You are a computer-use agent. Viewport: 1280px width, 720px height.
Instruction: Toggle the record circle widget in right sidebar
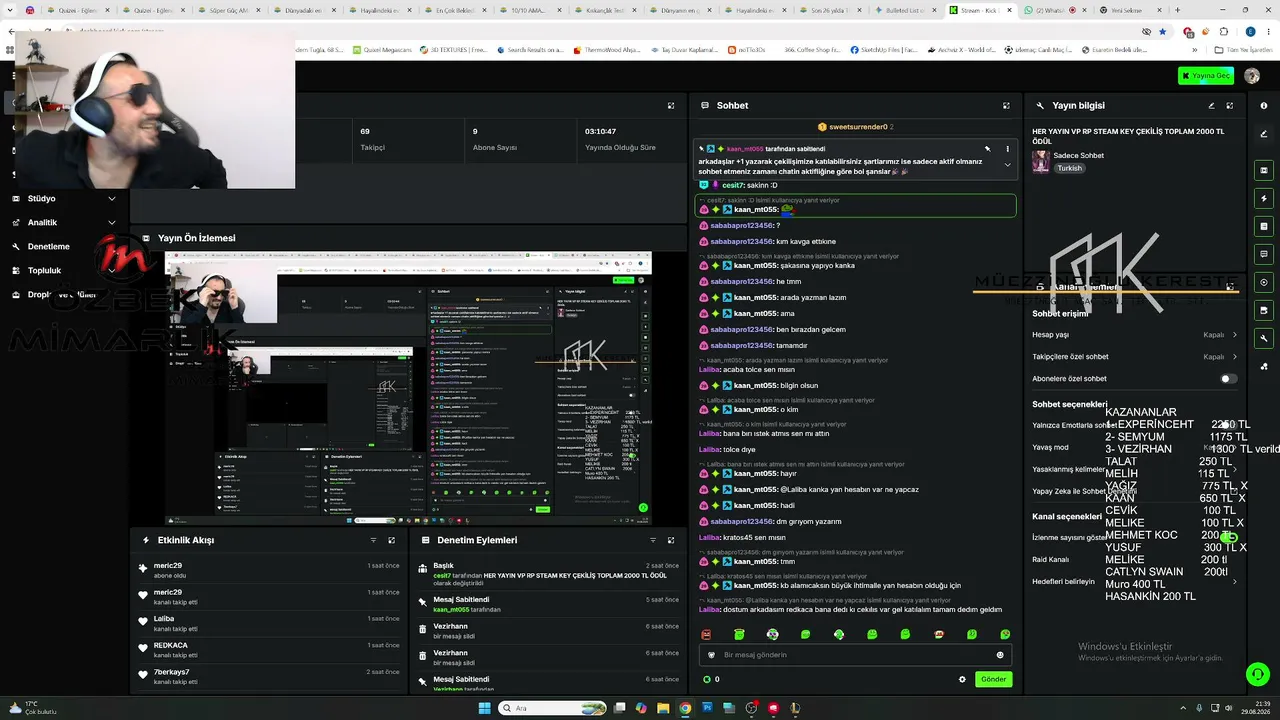pos(1264,282)
